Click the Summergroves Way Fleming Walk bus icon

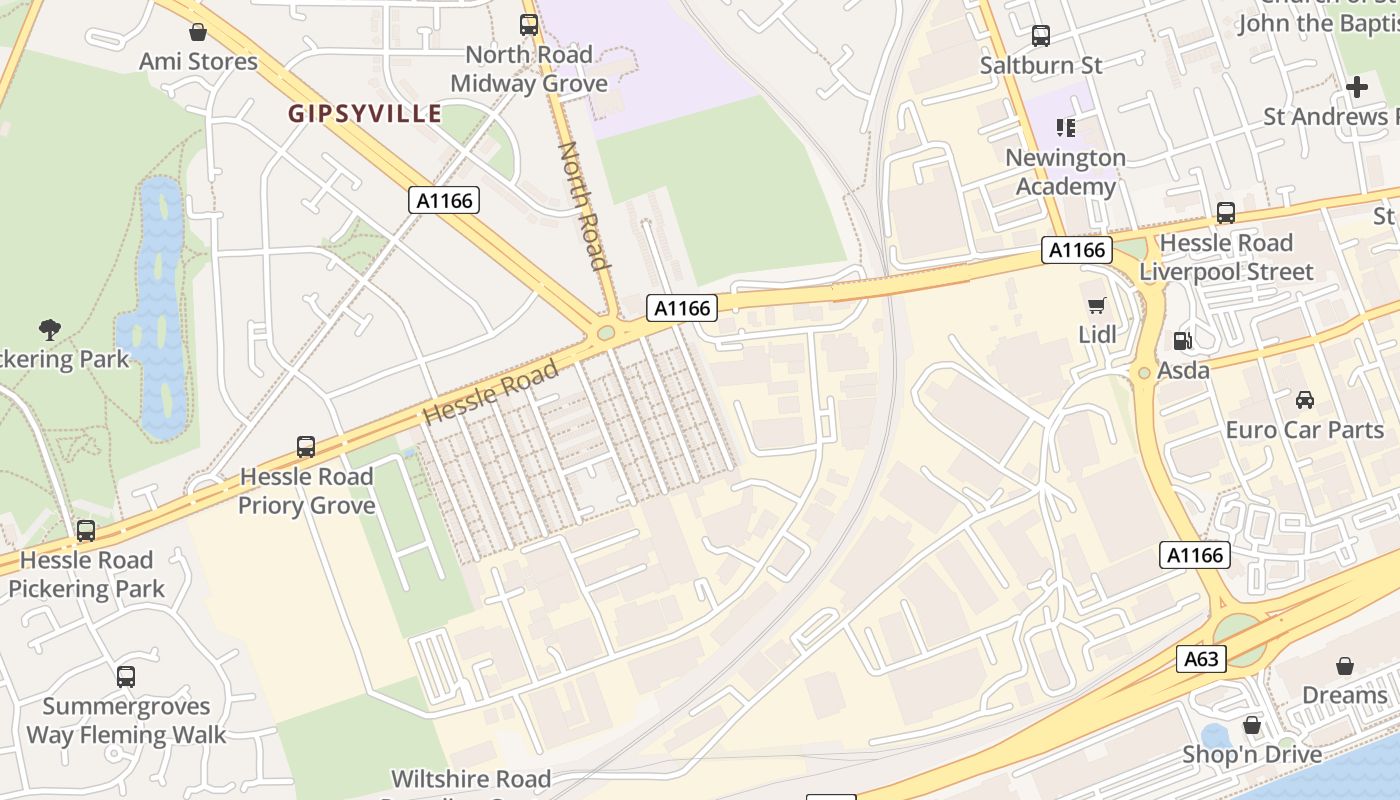tap(126, 677)
